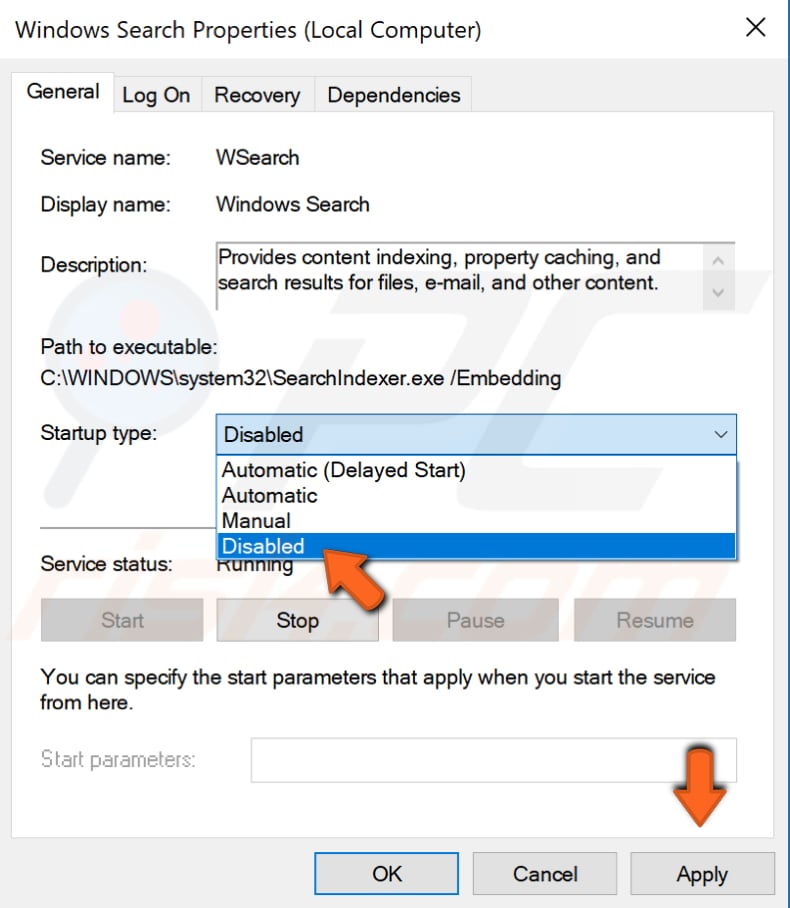
Task: Apply the startup type change
Action: click(701, 873)
